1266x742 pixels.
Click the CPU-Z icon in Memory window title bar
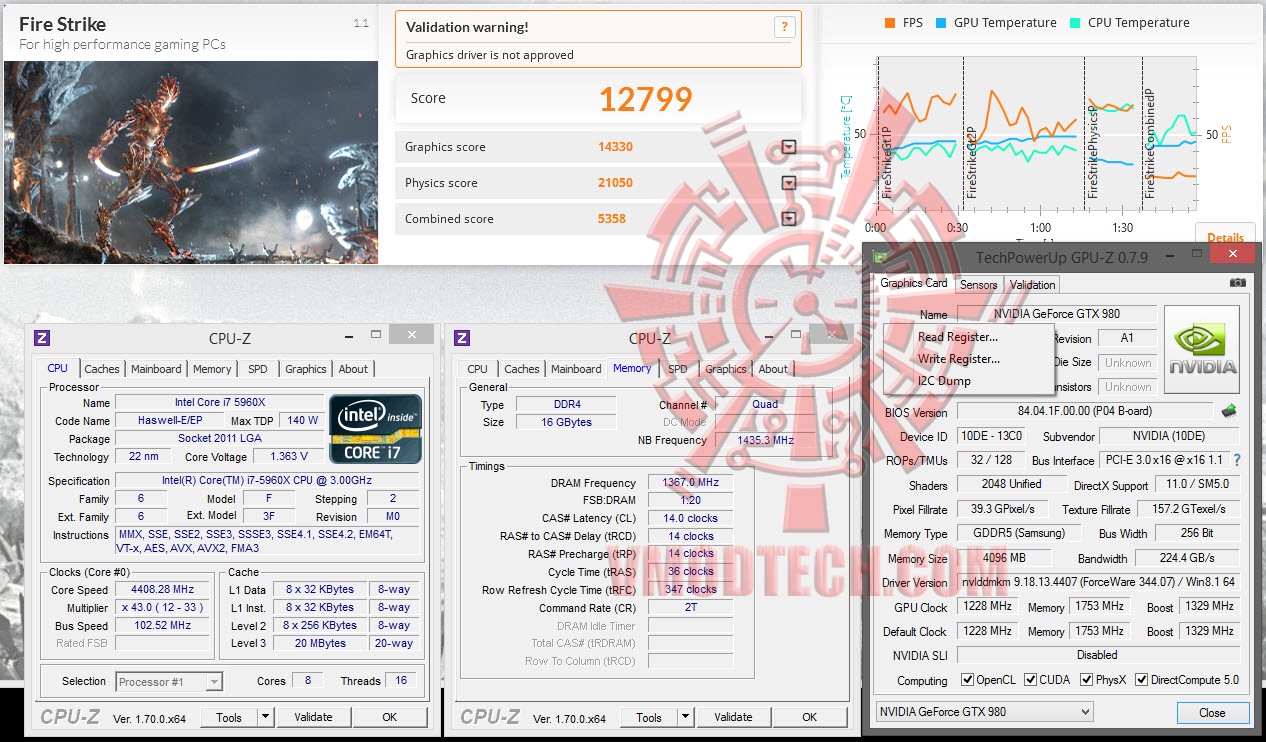462,338
